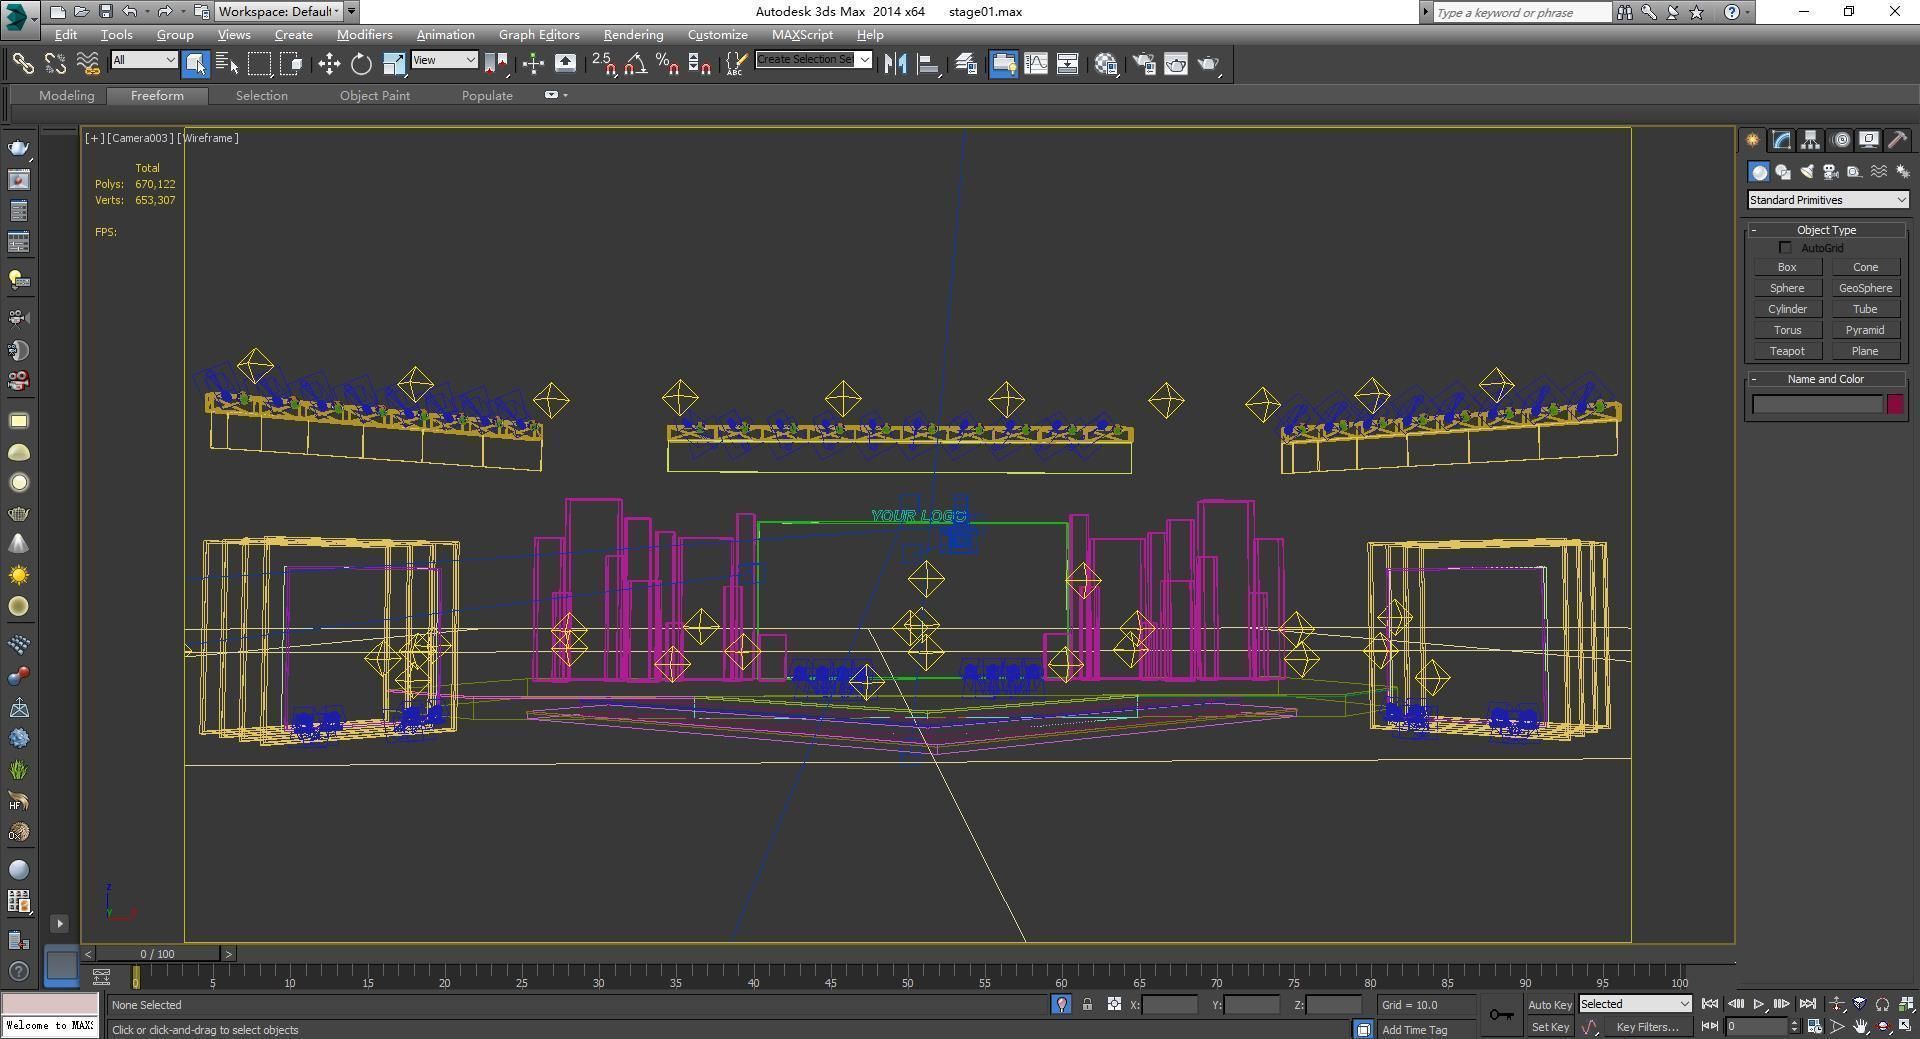Screen dimensions: 1920x1039
Task: Open the Material Editor
Action: pos(1106,64)
